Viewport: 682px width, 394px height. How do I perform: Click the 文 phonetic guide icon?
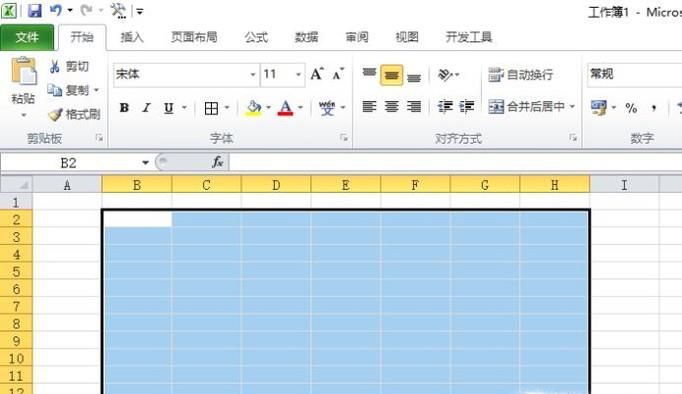(x=327, y=108)
